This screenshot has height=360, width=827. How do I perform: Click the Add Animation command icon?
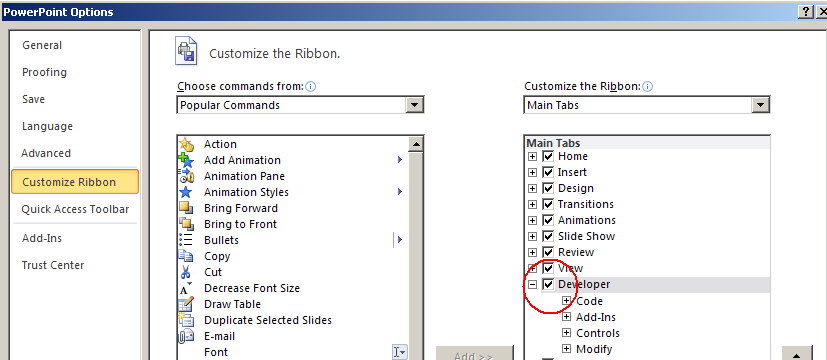coord(186,160)
